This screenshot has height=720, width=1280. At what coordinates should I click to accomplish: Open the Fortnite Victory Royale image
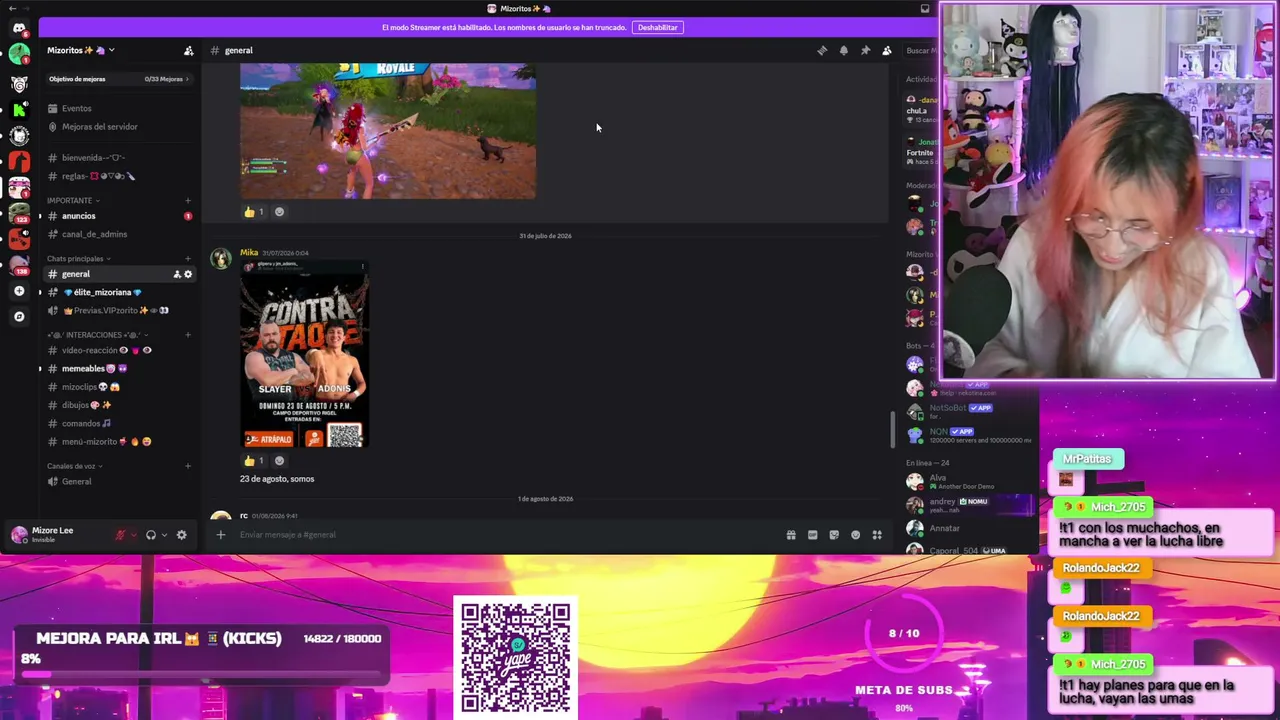(388, 131)
